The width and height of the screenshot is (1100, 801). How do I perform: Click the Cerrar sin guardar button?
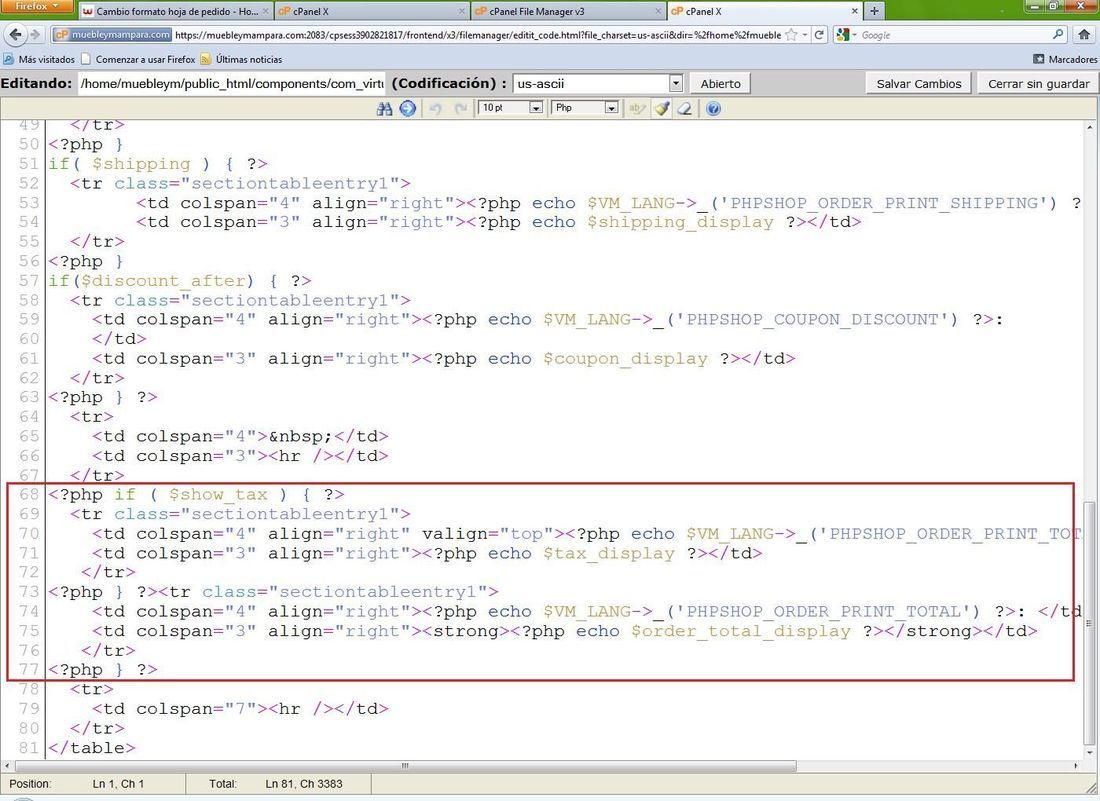tap(1038, 83)
